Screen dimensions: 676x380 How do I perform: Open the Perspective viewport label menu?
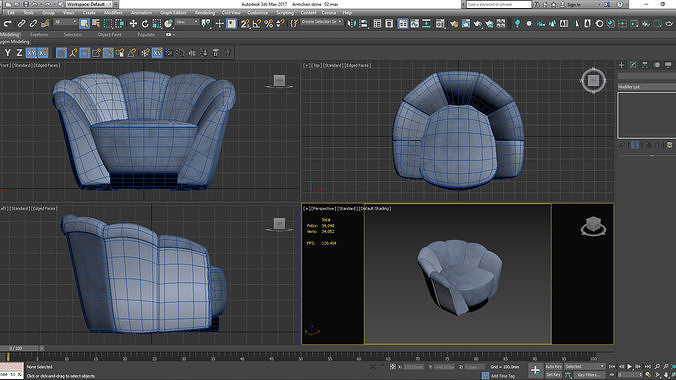click(x=323, y=209)
